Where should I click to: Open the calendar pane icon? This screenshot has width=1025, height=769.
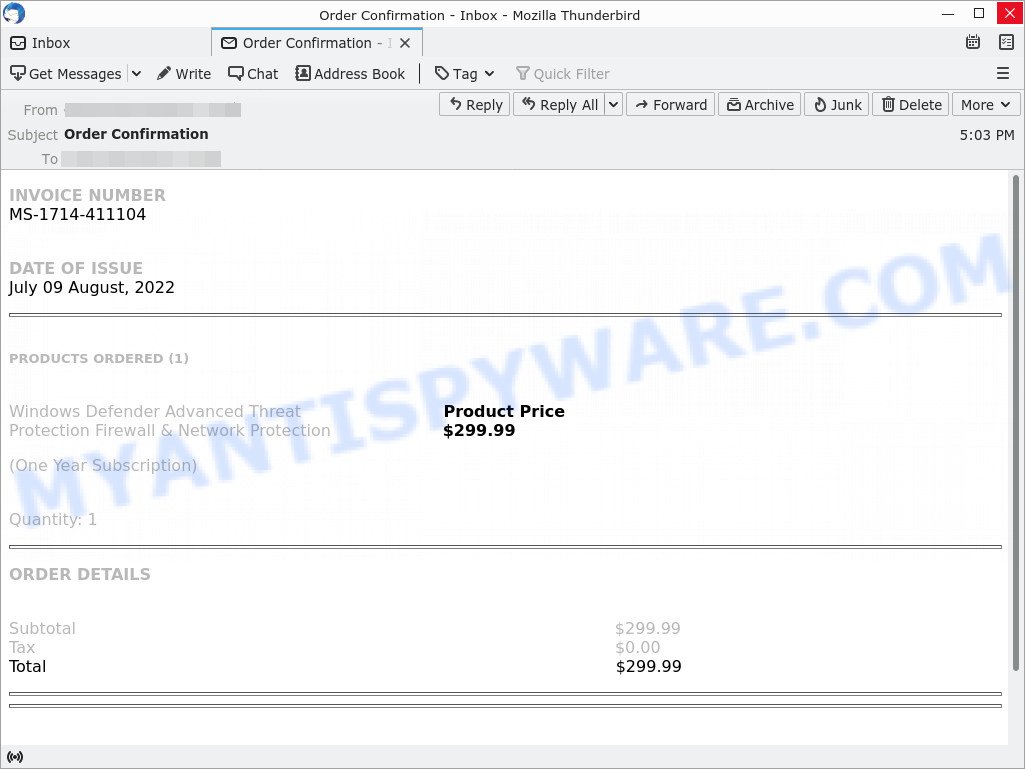pos(973,42)
